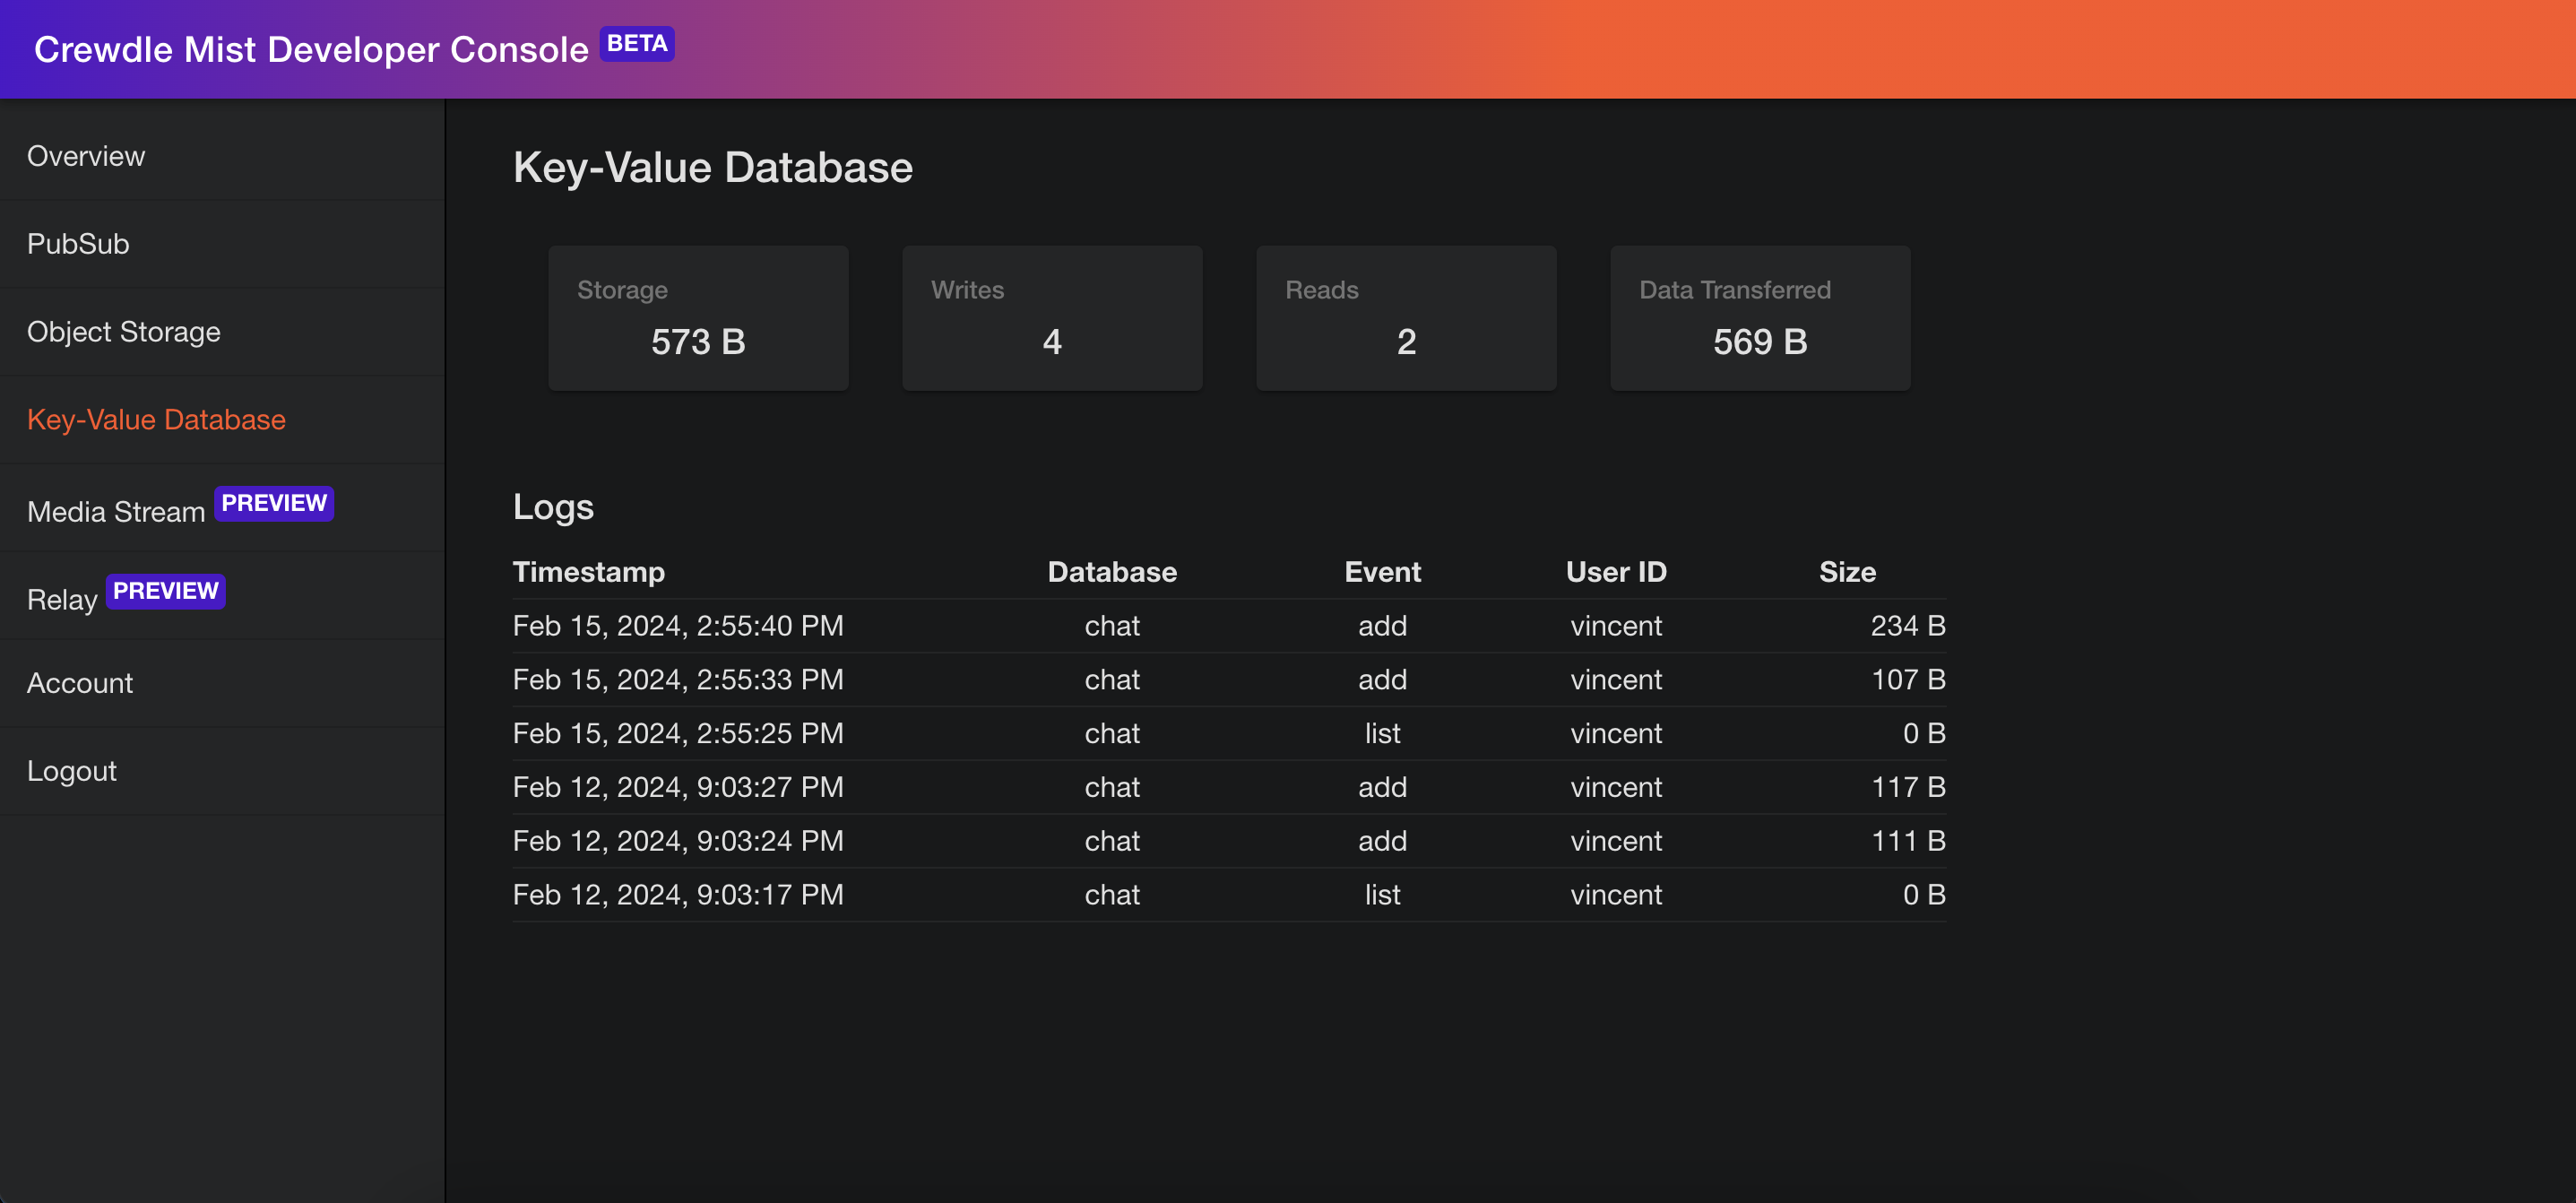Click the PREVIEW badge beside Relay
The width and height of the screenshot is (2576, 1203).
click(x=166, y=591)
